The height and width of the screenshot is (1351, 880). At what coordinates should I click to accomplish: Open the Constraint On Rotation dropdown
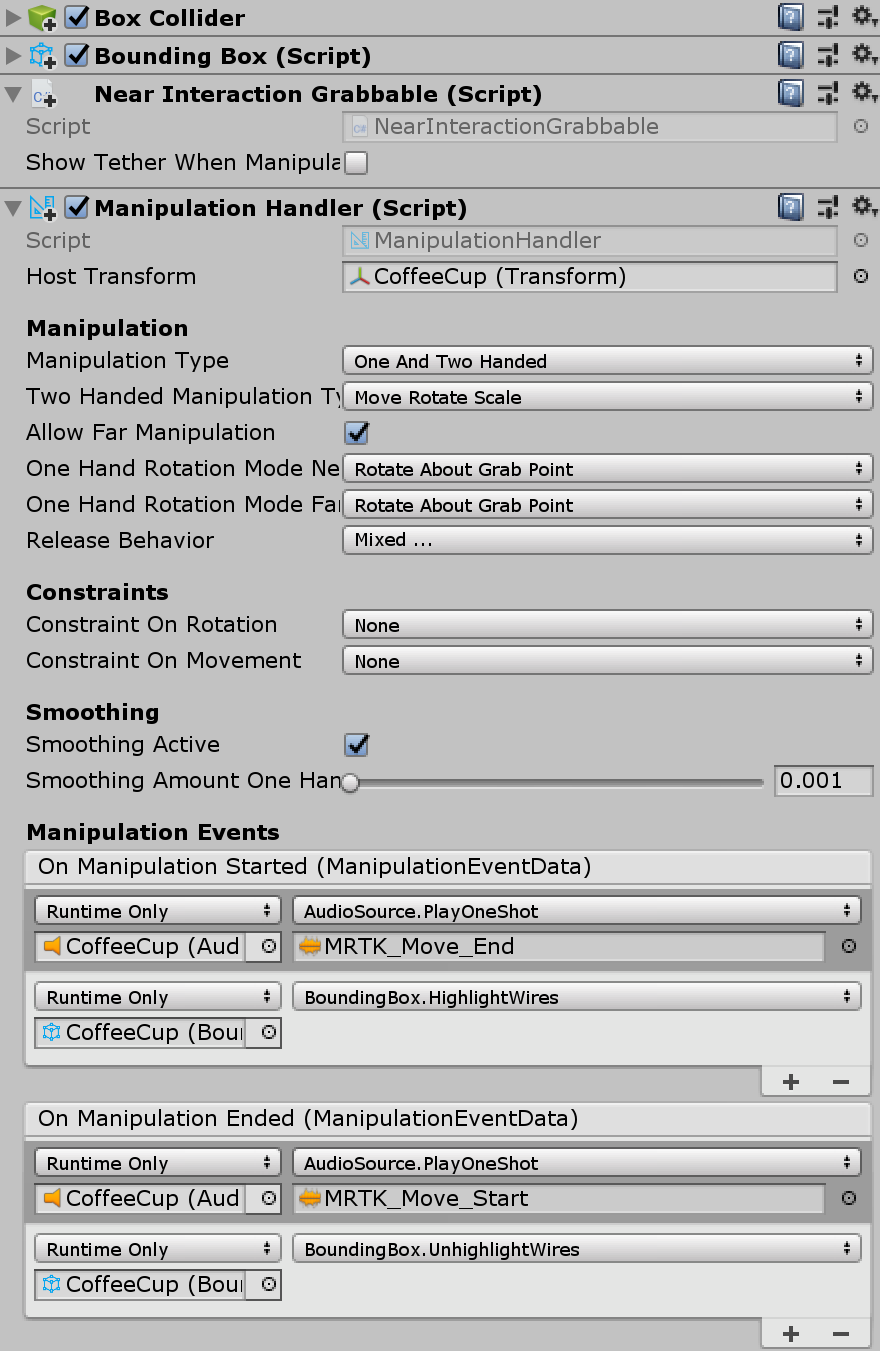[x=606, y=624]
